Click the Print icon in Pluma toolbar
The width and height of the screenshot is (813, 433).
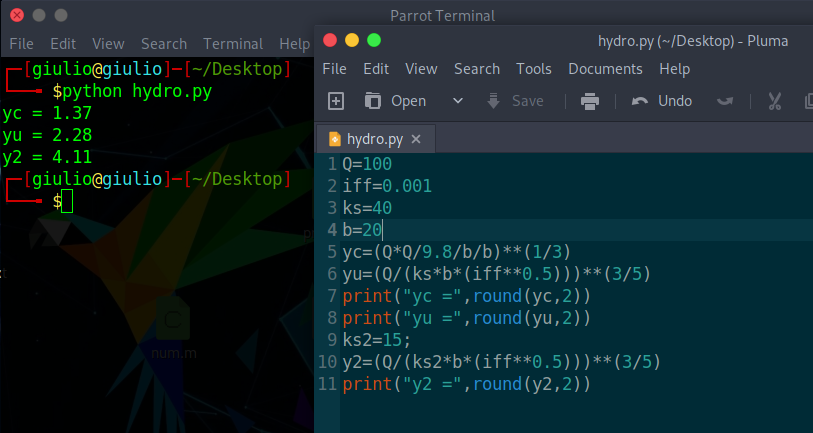[x=590, y=101]
